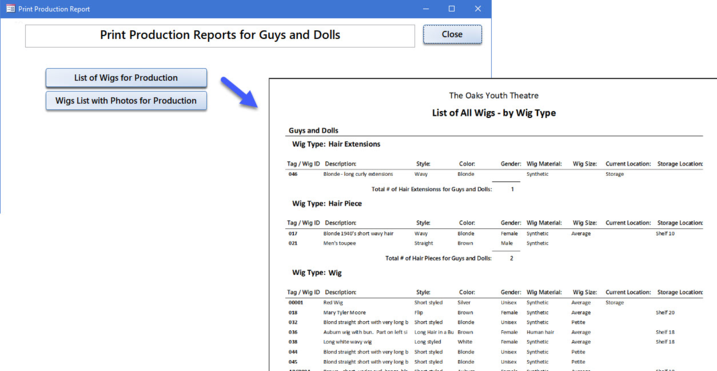
Task: Click the Storage Location column header under Wig
Action: (x=680, y=292)
